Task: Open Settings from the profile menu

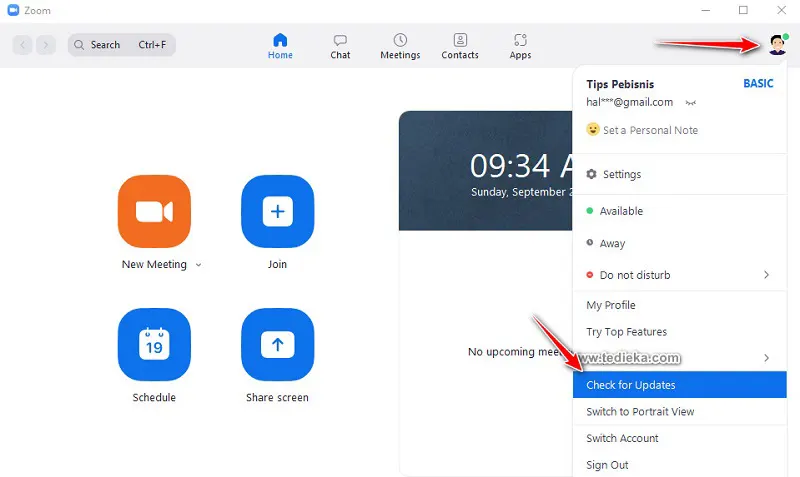Action: tap(680, 174)
